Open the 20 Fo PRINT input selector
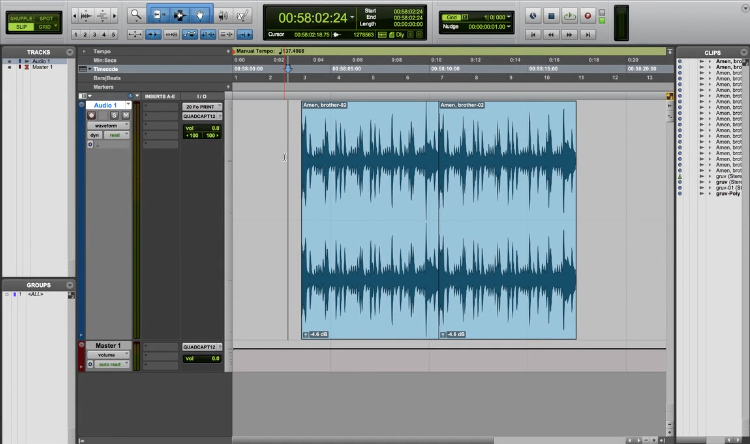Viewport: 750px width, 444px height. [x=202, y=107]
